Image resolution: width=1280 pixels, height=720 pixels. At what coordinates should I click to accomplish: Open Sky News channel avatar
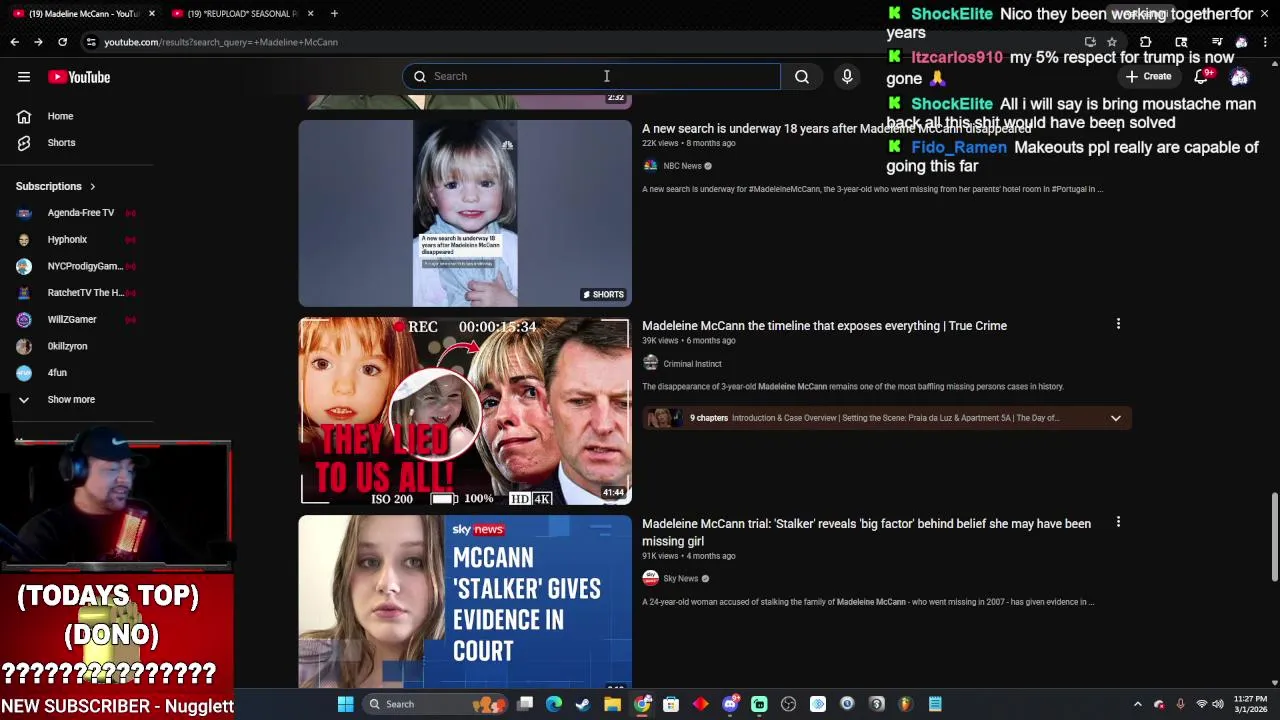(650, 579)
